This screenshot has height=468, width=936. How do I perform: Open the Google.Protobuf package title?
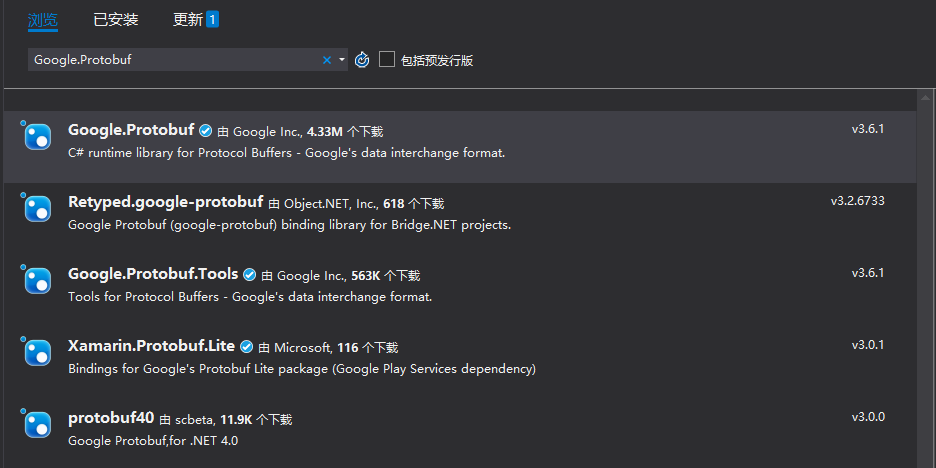[x=131, y=130]
